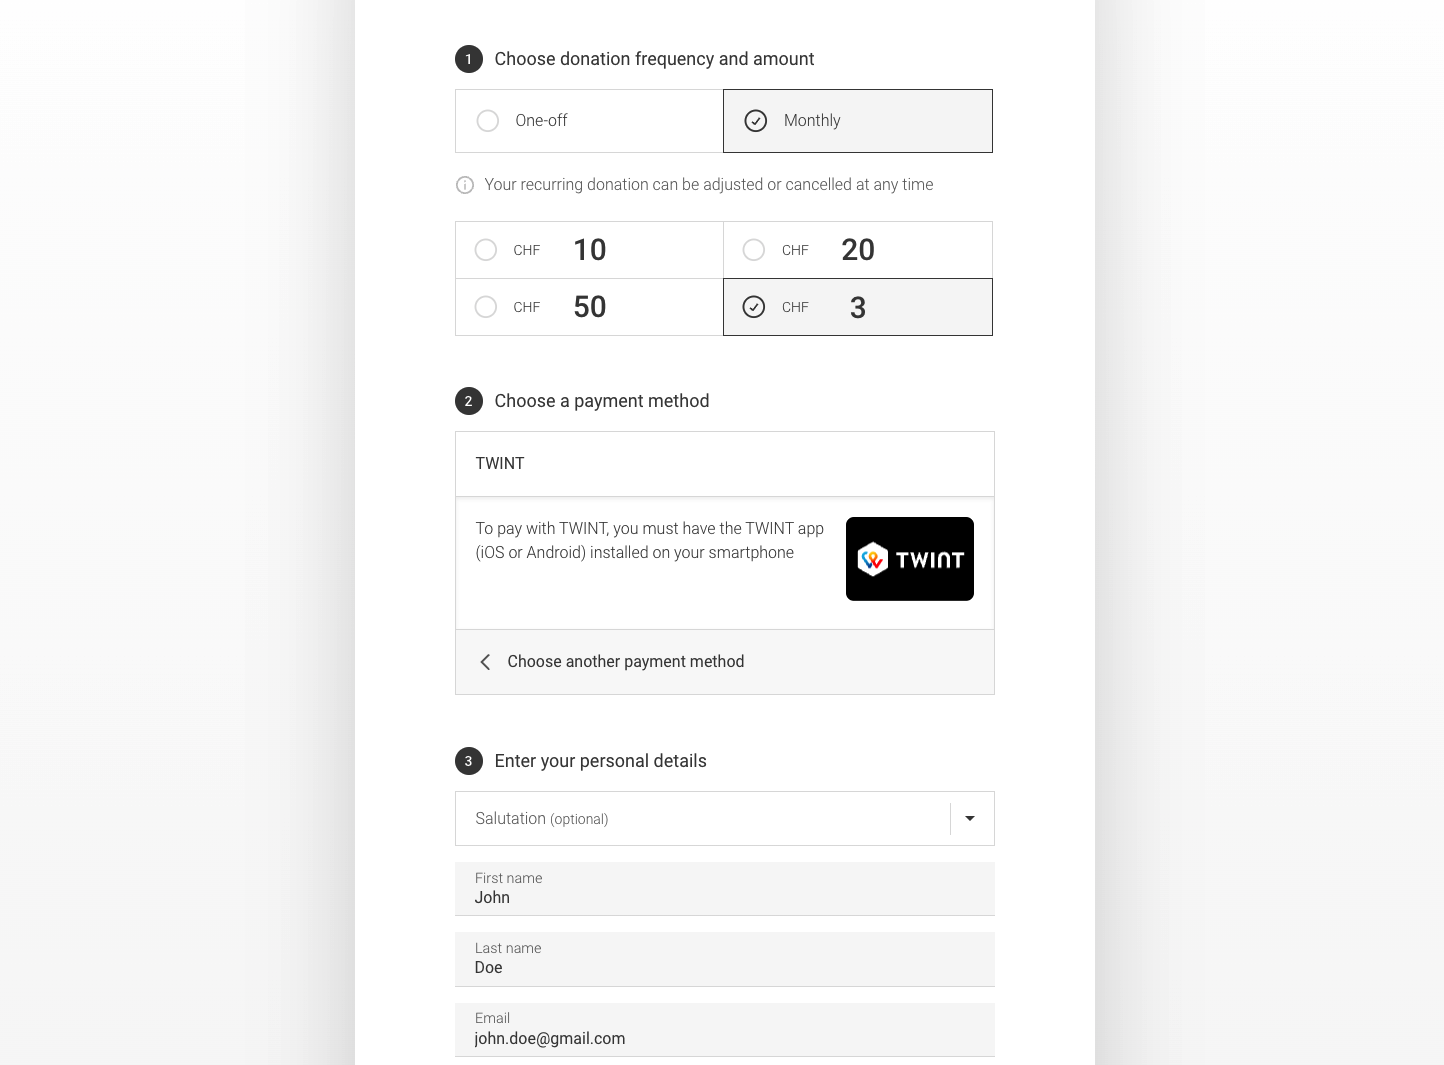This screenshot has height=1065, width=1444.
Task: Select the CHF 10 amount
Action: [x=589, y=250]
